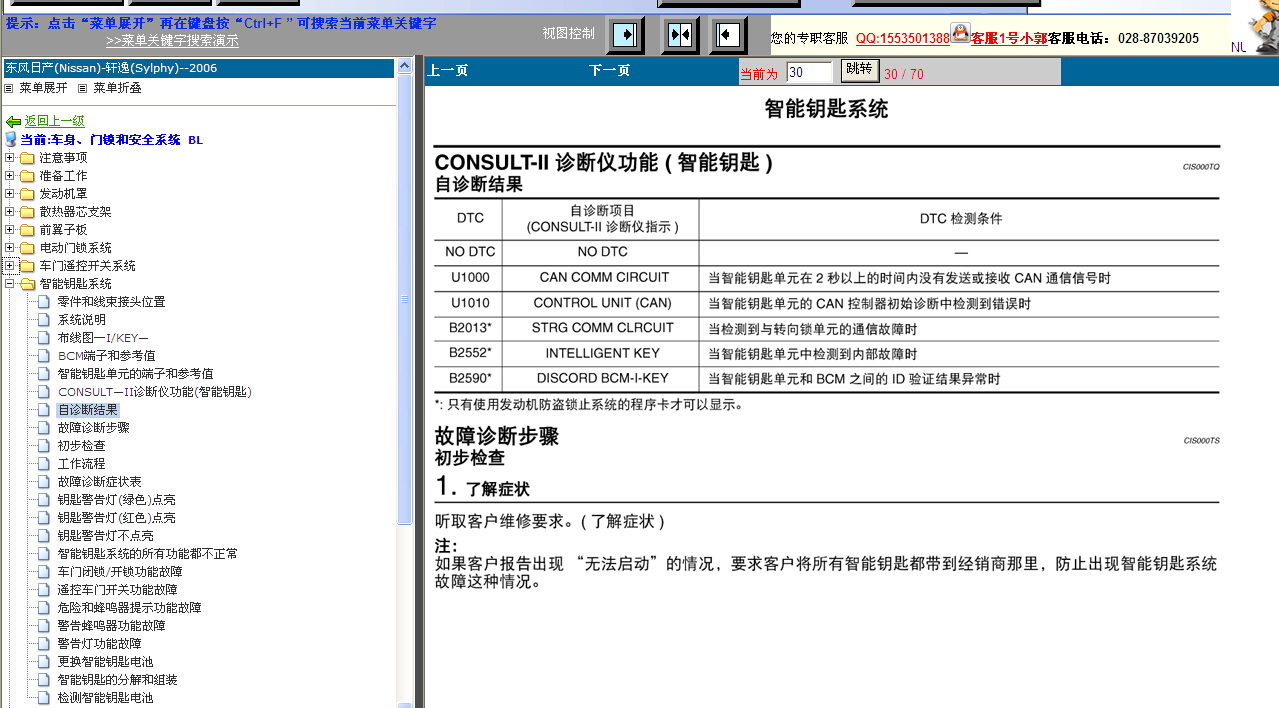Click the 跳转 jump button
Screen dimensions: 1279x708
[x=859, y=70]
